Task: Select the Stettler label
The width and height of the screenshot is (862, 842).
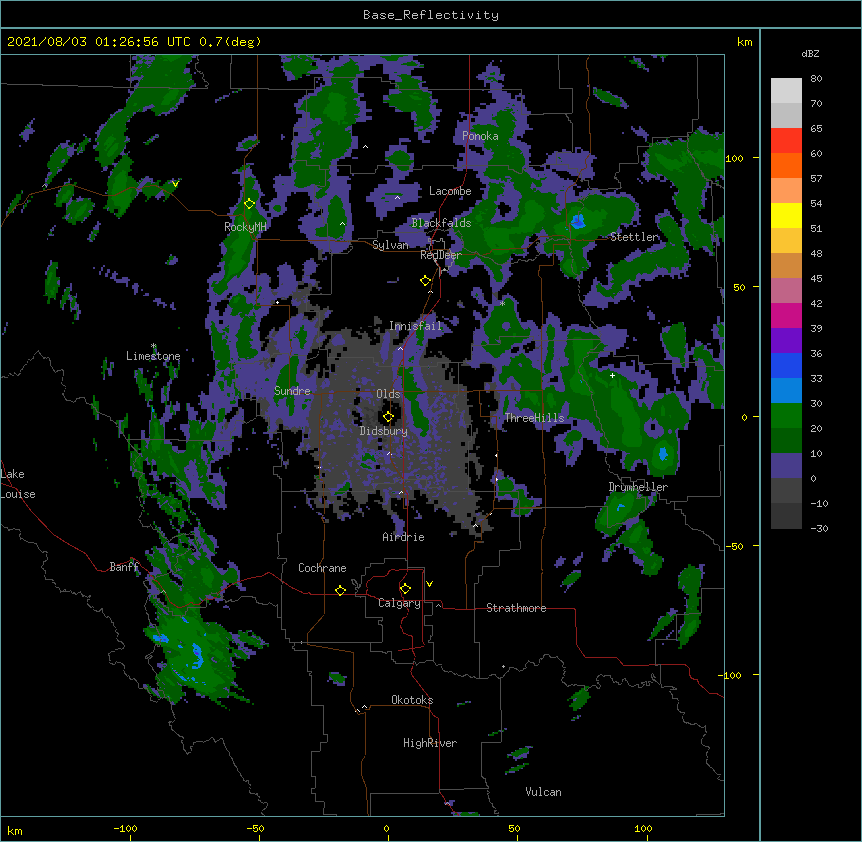Action: pyautogui.click(x=634, y=237)
